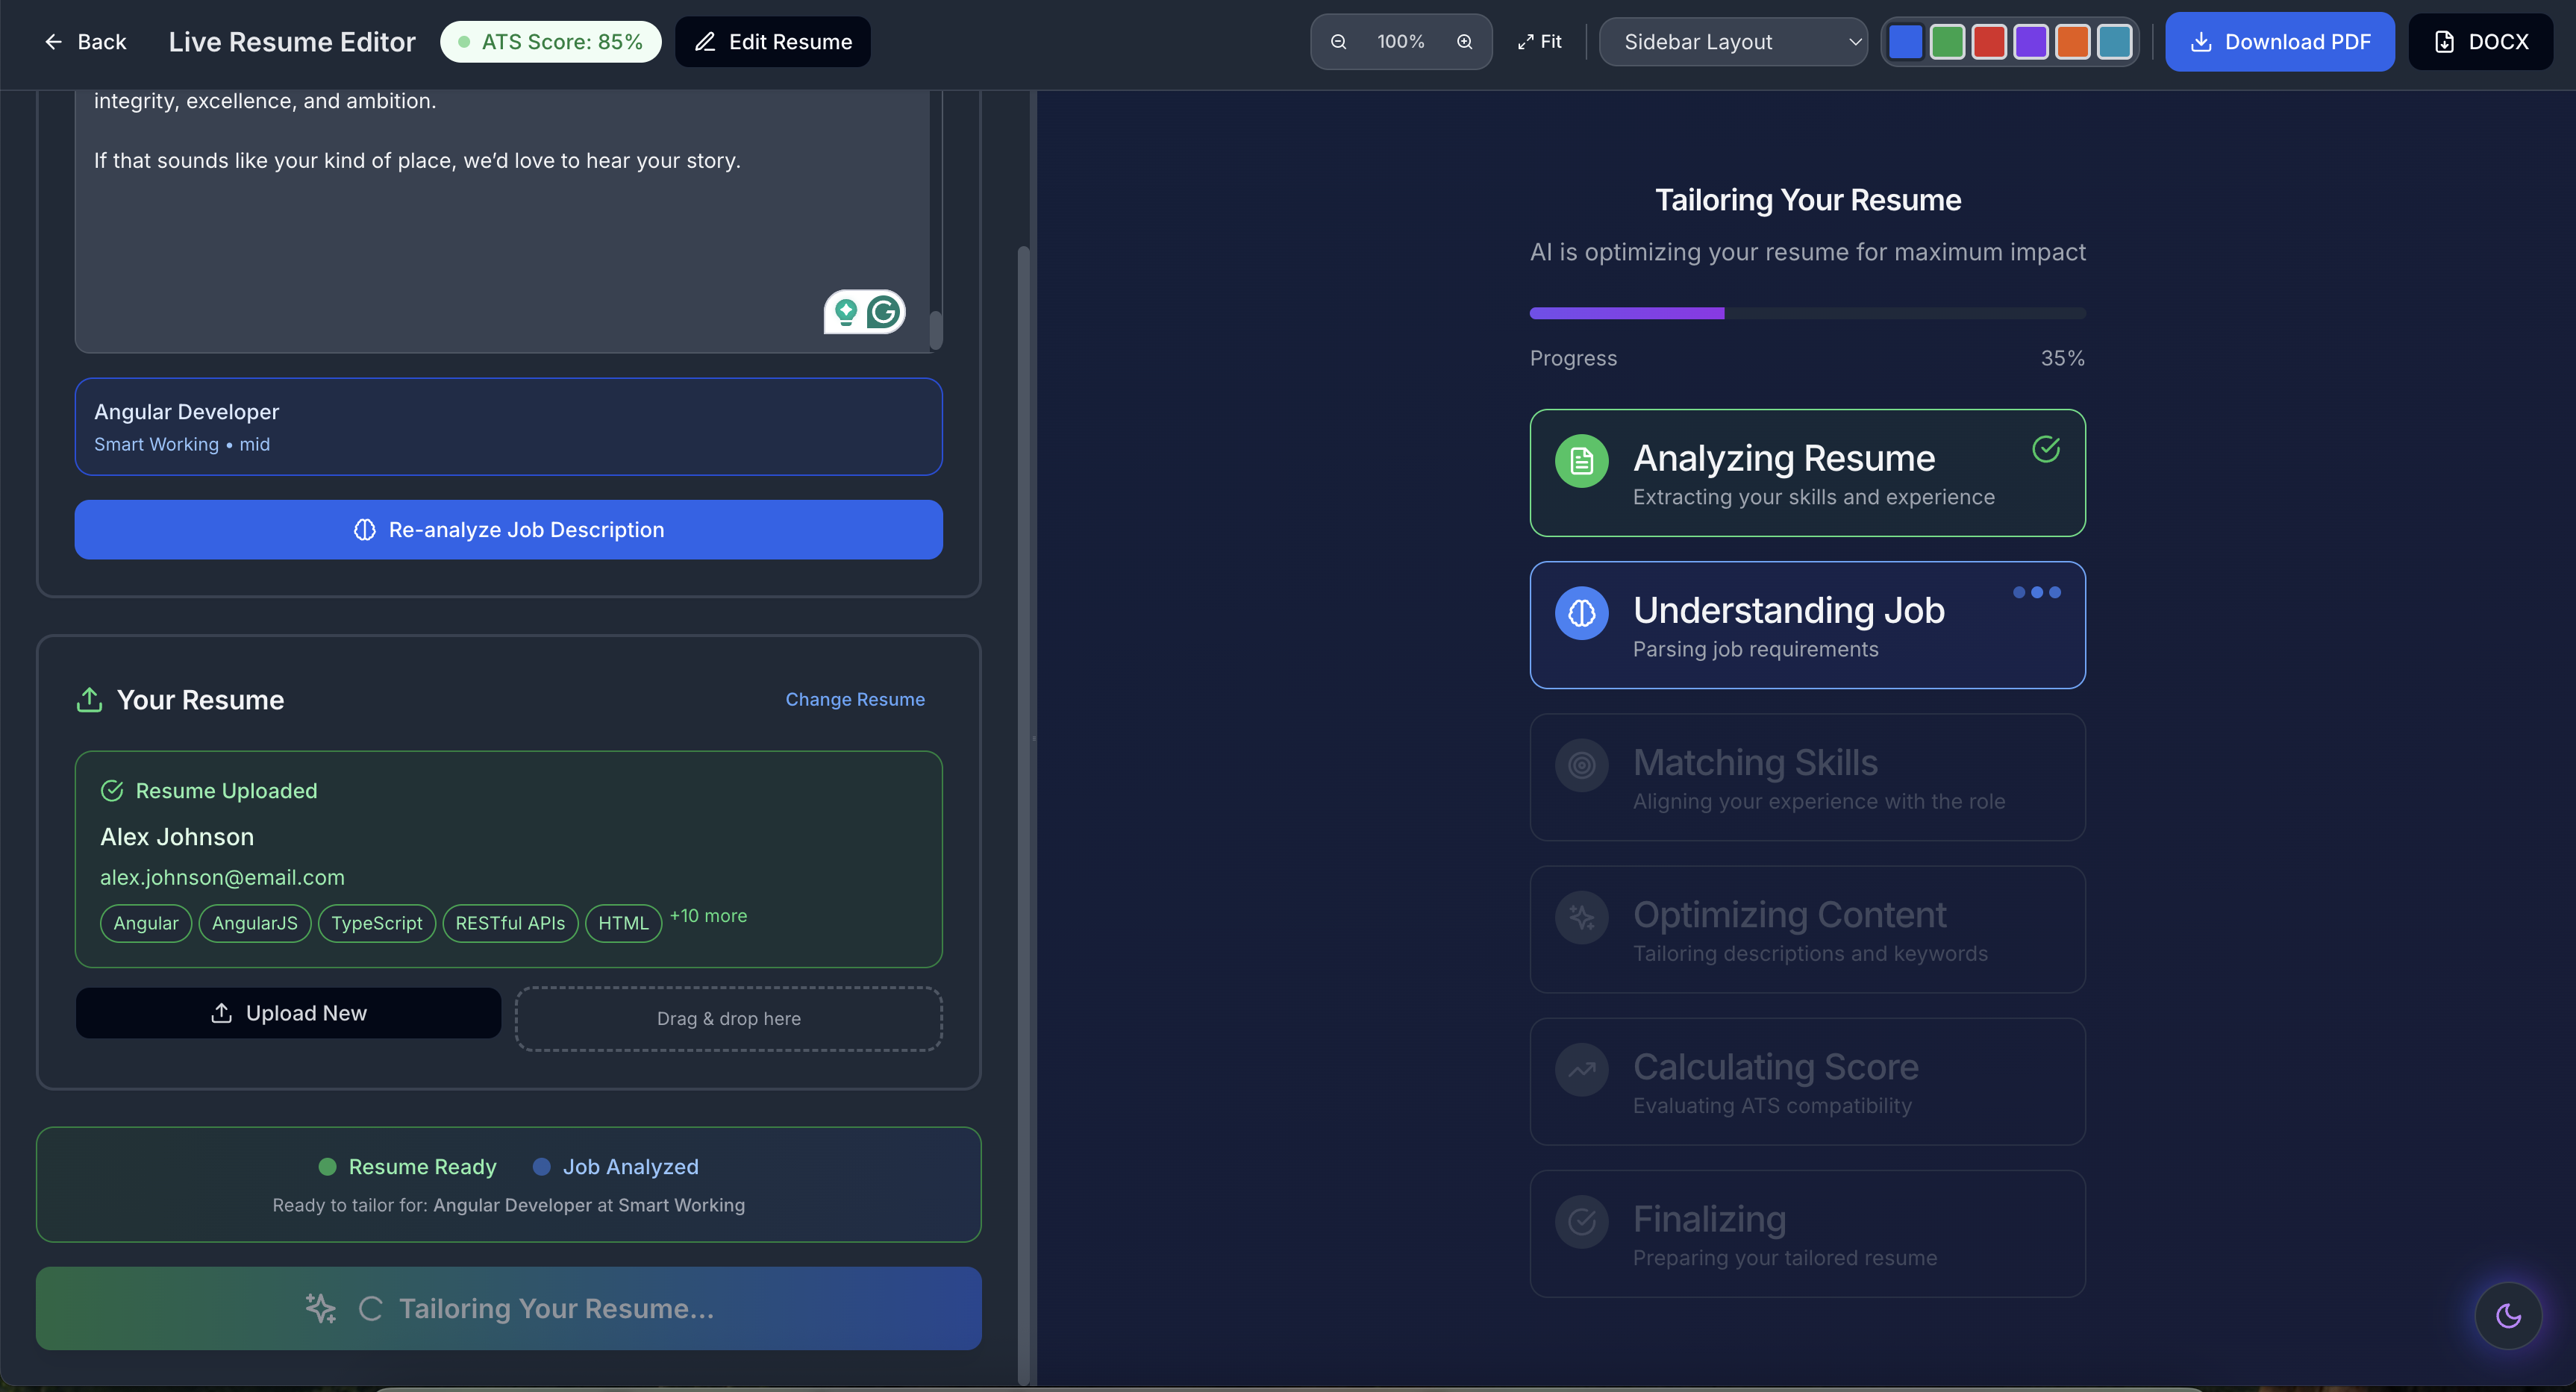Click the Resume Ready status indicator
This screenshot has height=1392, width=2576.
pos(408,1167)
